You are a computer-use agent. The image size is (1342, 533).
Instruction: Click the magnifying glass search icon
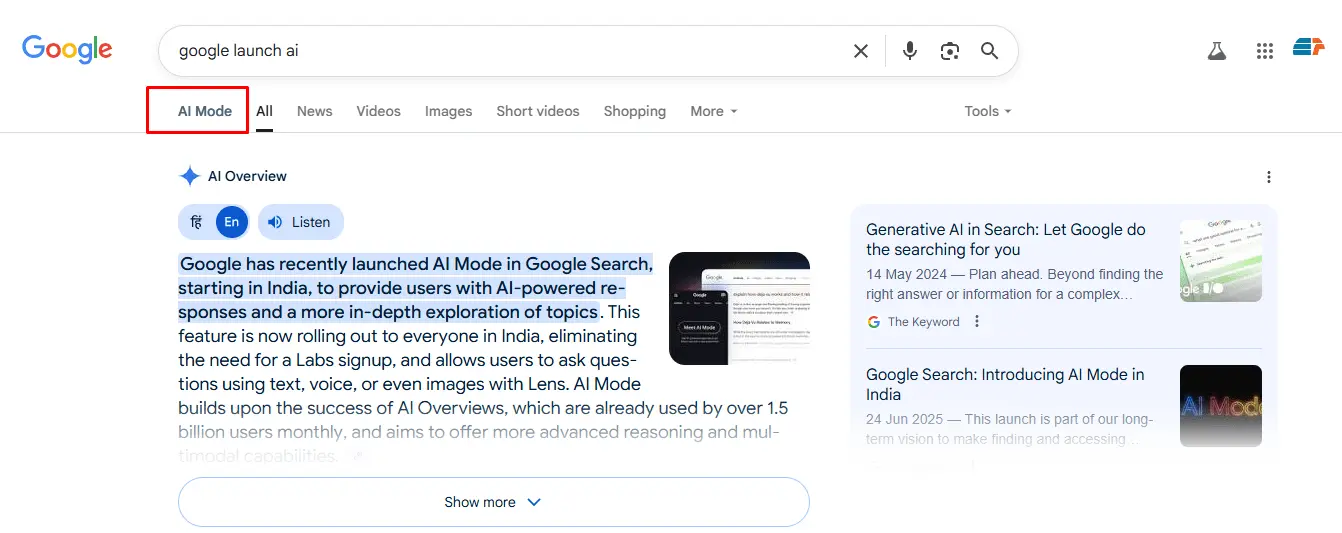[x=989, y=51]
